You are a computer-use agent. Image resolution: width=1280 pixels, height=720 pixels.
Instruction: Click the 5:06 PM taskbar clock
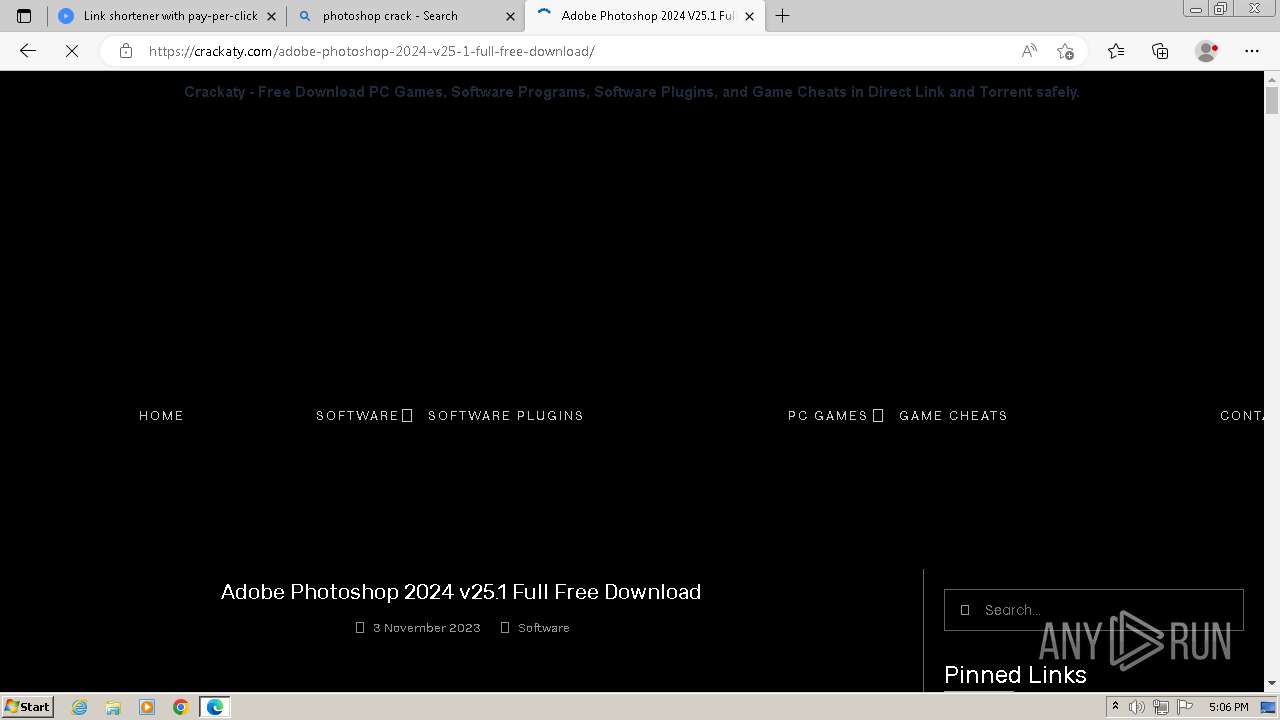[1228, 707]
